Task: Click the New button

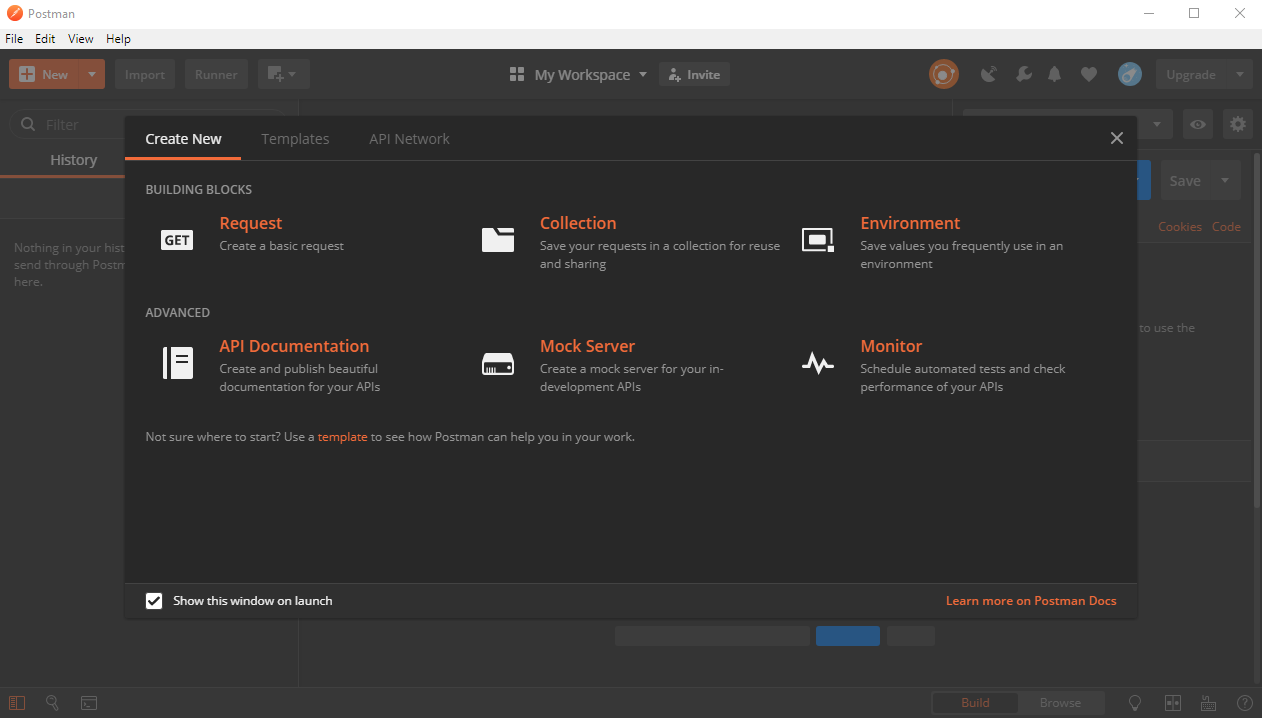Action: point(44,74)
